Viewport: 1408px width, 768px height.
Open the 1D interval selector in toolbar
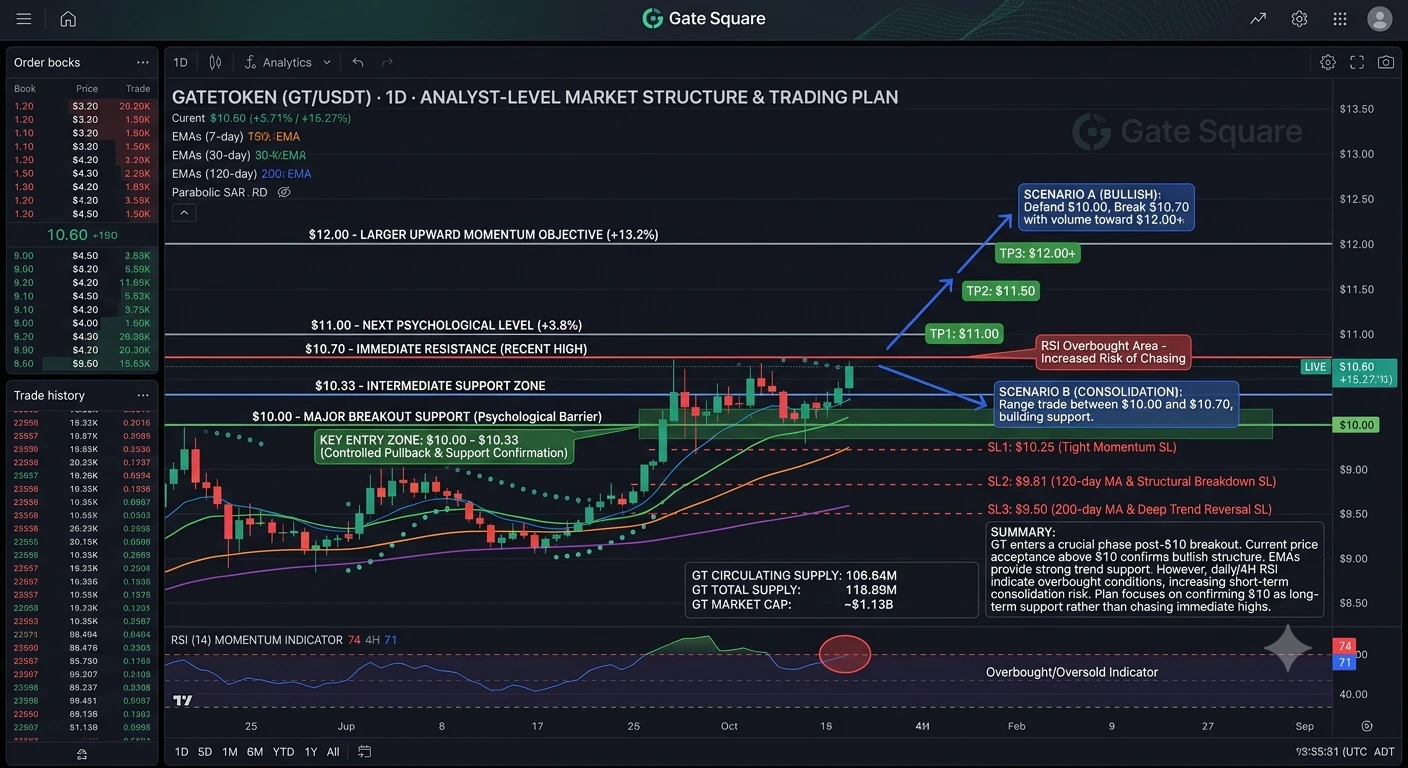(180, 62)
